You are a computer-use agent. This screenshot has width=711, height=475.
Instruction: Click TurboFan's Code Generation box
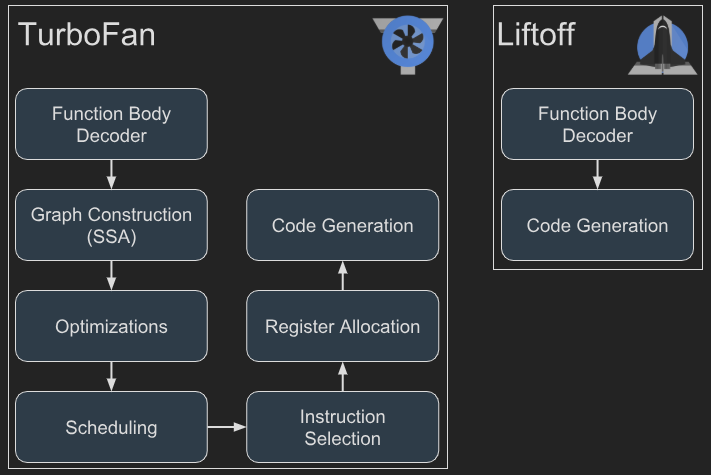pos(343,225)
